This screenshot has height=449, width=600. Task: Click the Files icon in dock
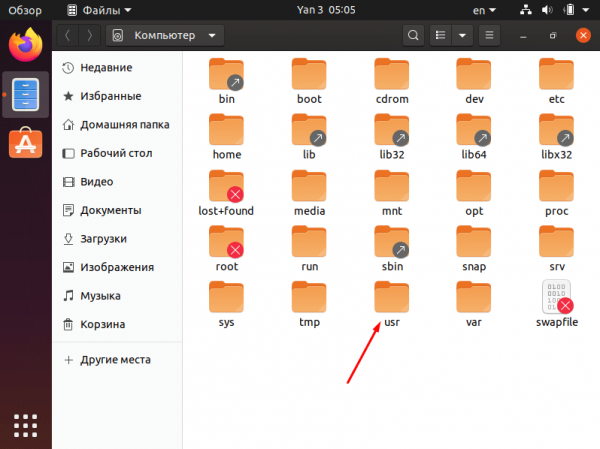tap(25, 95)
